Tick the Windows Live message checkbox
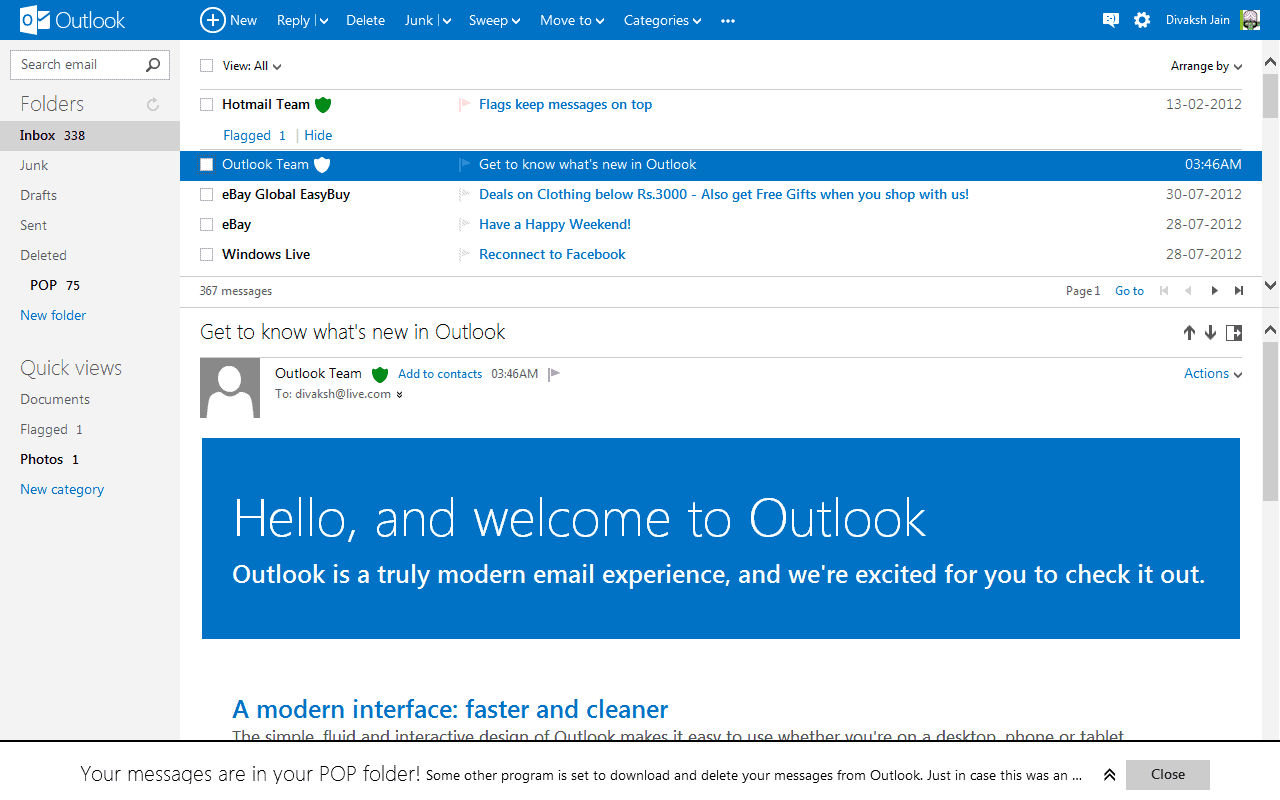The image size is (1280, 800). [207, 255]
